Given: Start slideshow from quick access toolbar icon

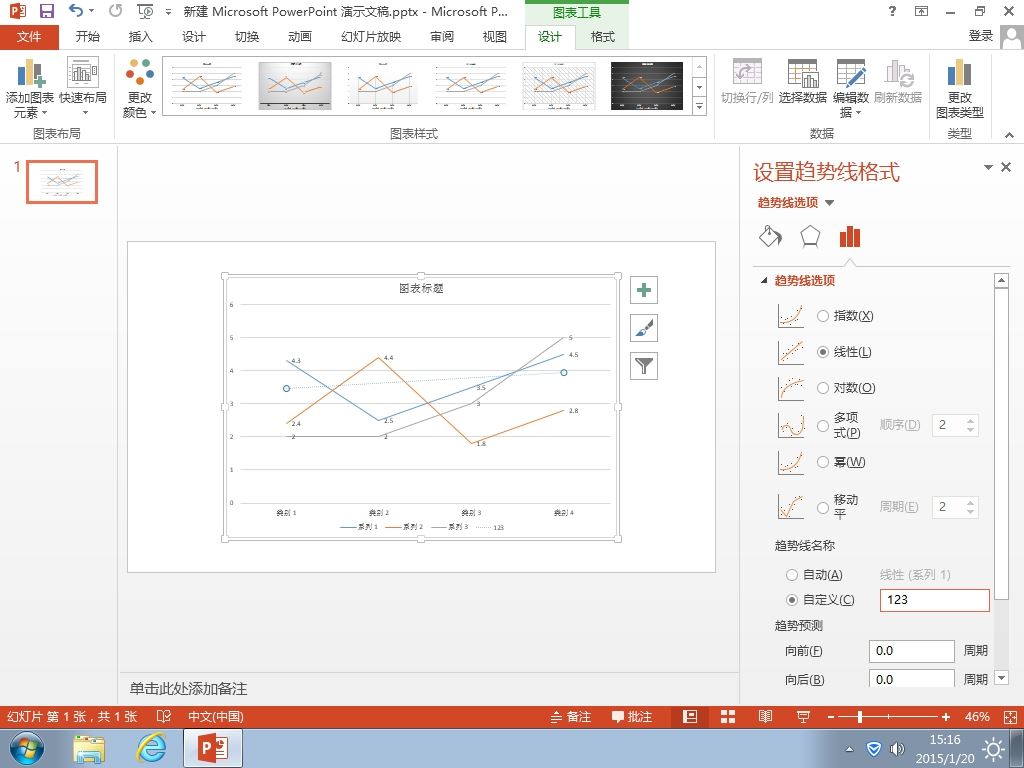Looking at the screenshot, I should pyautogui.click(x=145, y=11).
